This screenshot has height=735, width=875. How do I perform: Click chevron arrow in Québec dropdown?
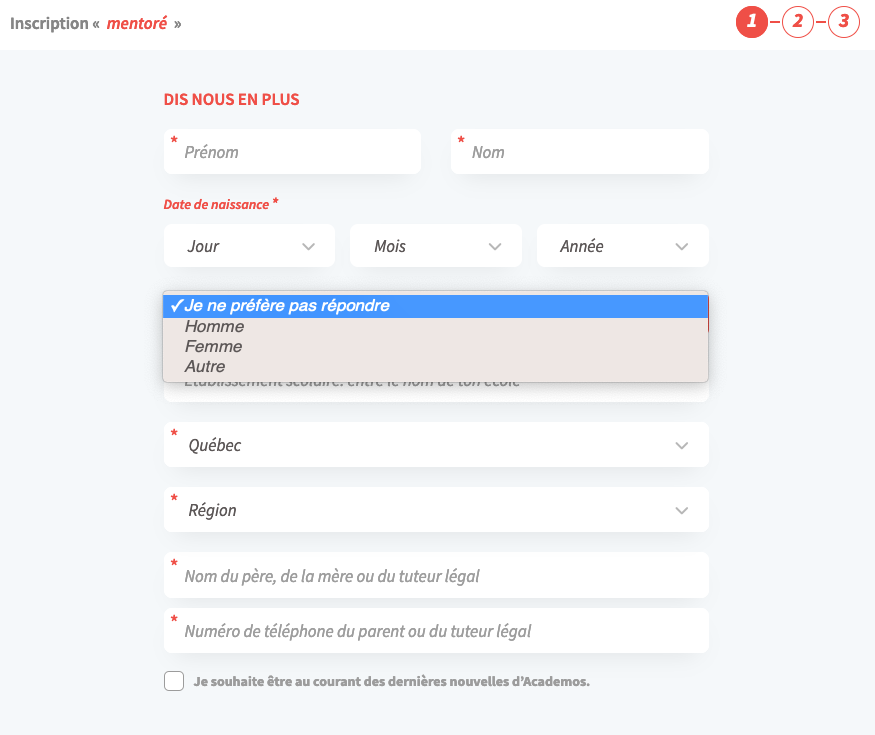point(682,445)
